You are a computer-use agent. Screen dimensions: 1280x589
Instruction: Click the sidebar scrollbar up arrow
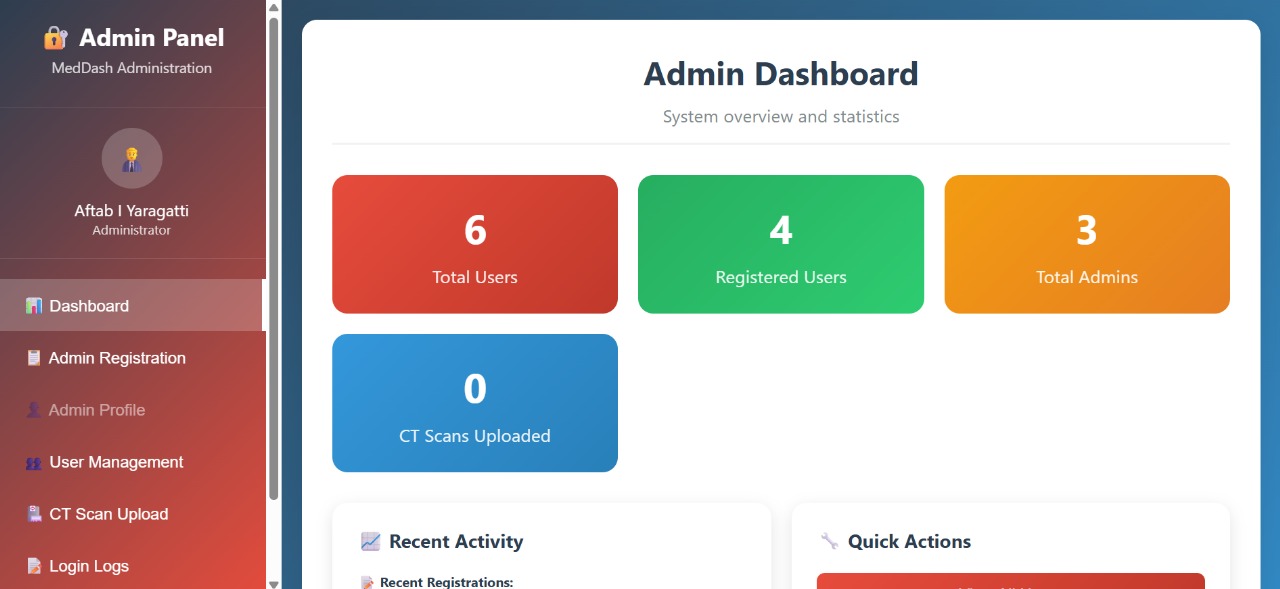pos(274,7)
